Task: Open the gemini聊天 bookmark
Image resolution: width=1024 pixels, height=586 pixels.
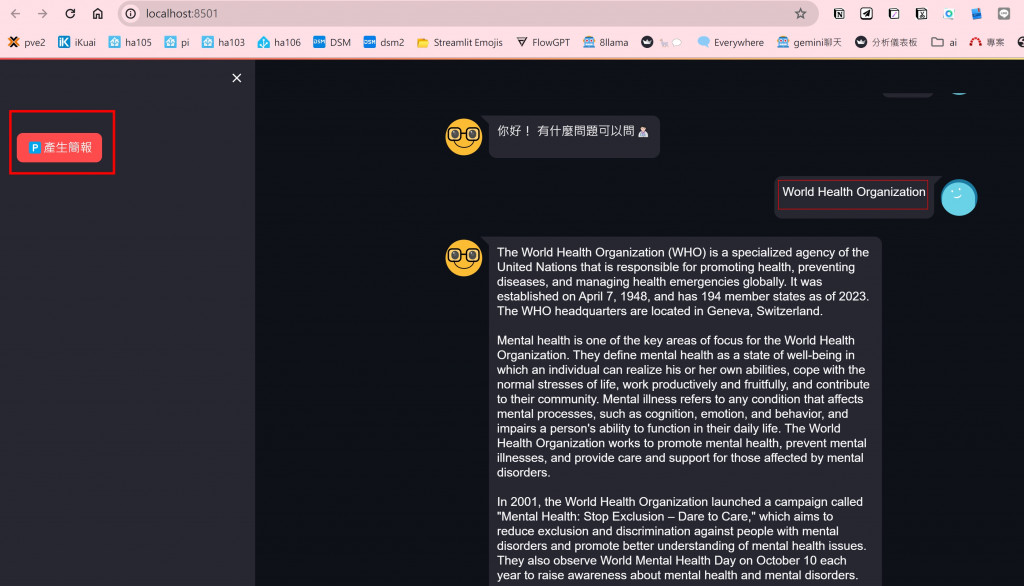Action: click(809, 42)
